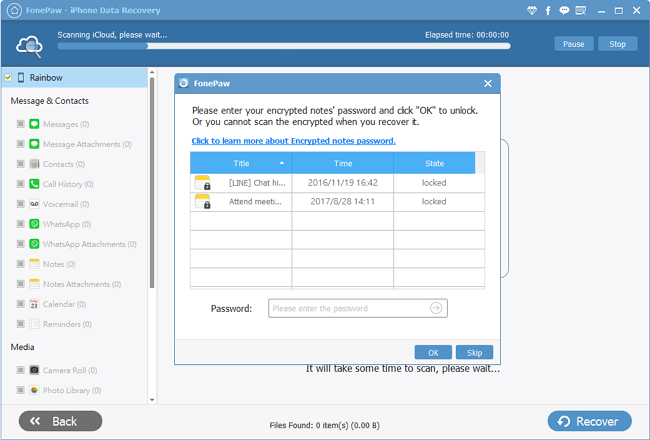Click the chat feedback bubble icon

coord(564,10)
